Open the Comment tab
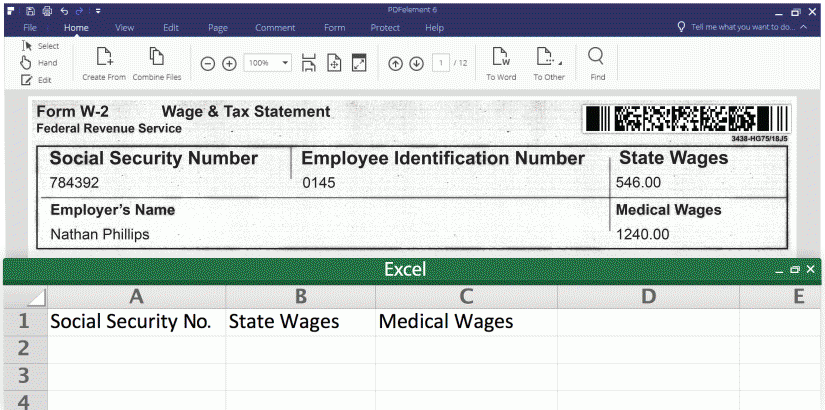 274,28
